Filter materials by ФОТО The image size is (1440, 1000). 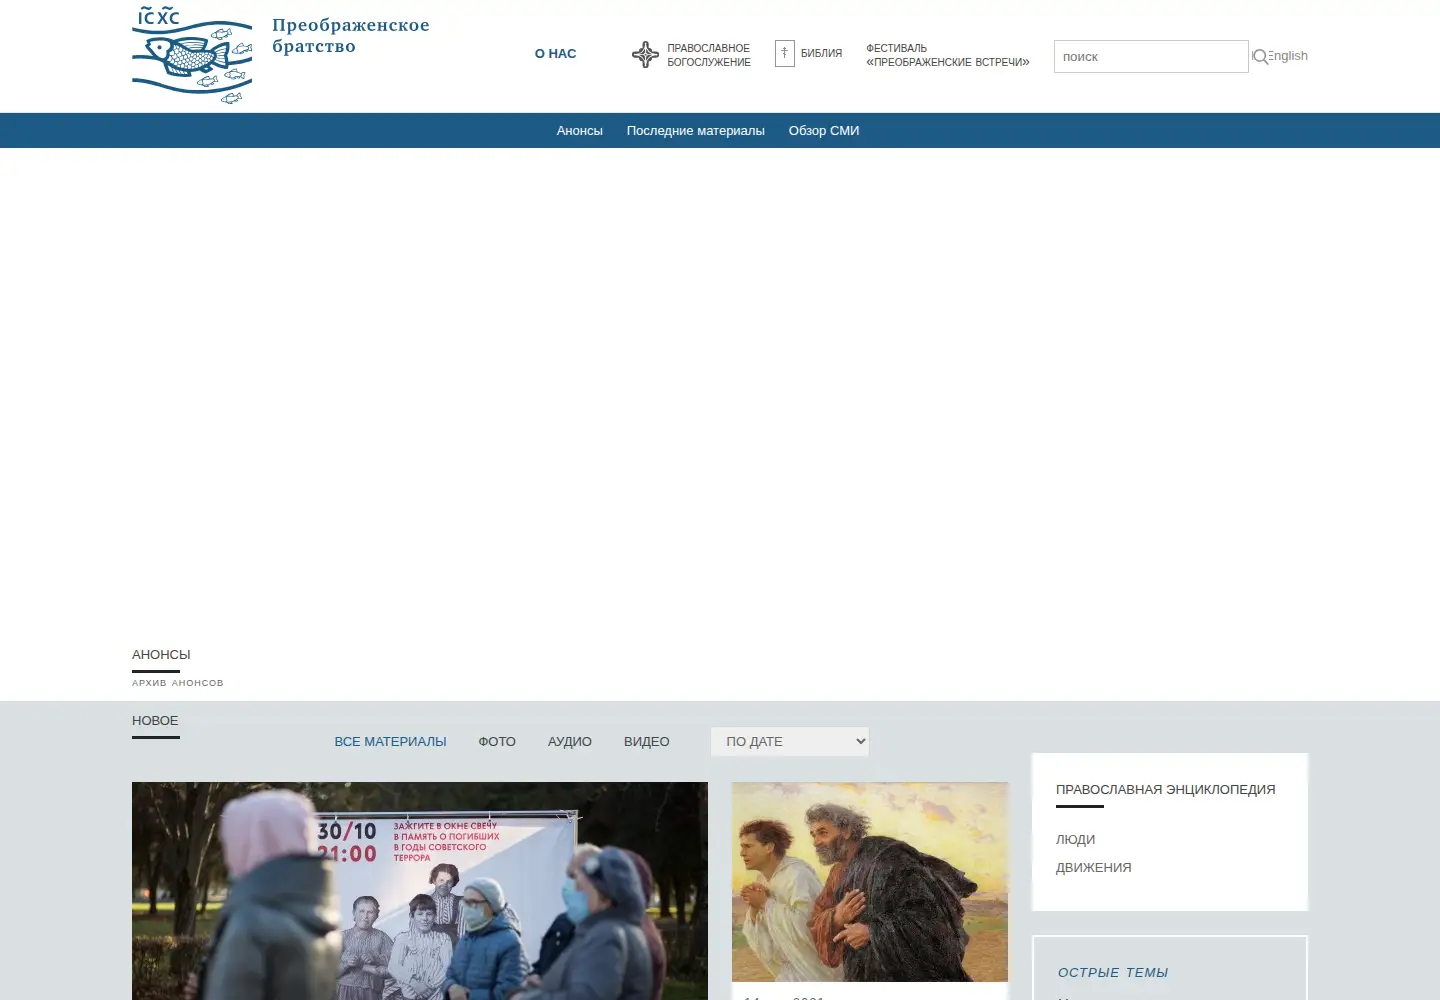pyautogui.click(x=497, y=742)
